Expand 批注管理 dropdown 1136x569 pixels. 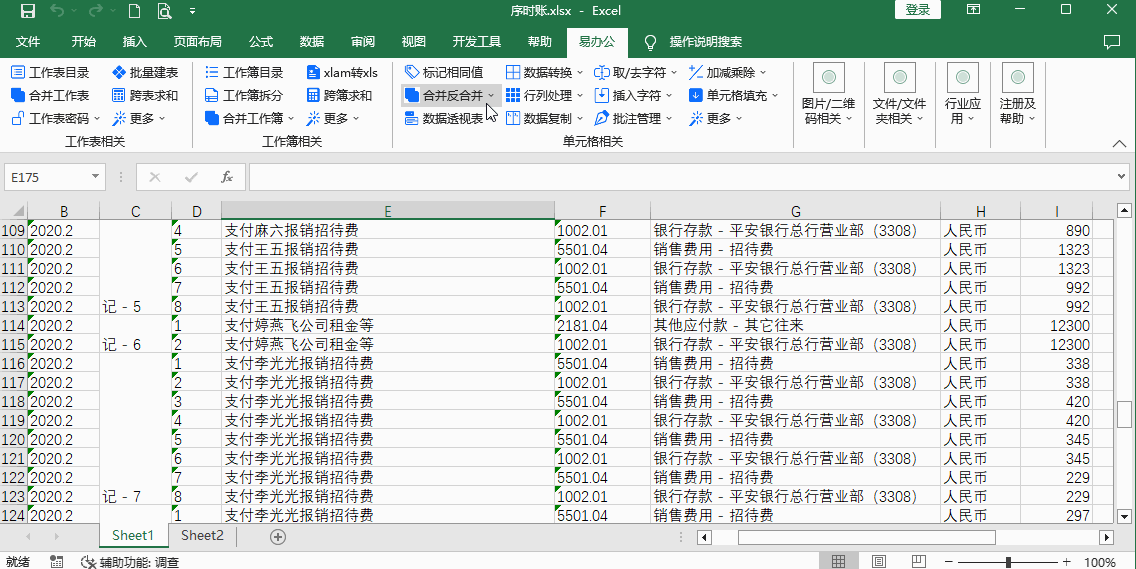[669, 118]
